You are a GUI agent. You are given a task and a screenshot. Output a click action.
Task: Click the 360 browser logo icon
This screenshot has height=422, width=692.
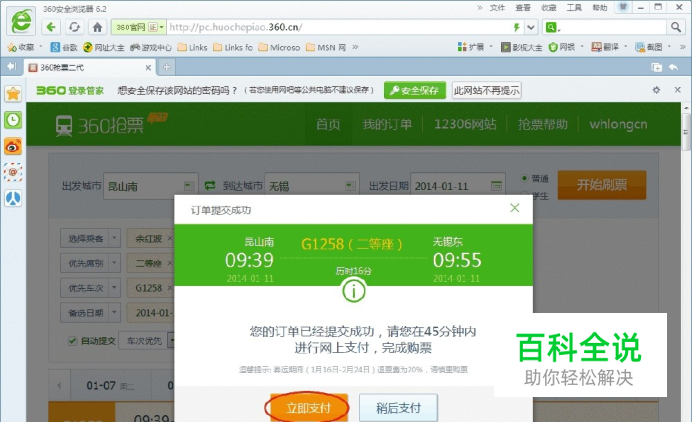point(21,21)
